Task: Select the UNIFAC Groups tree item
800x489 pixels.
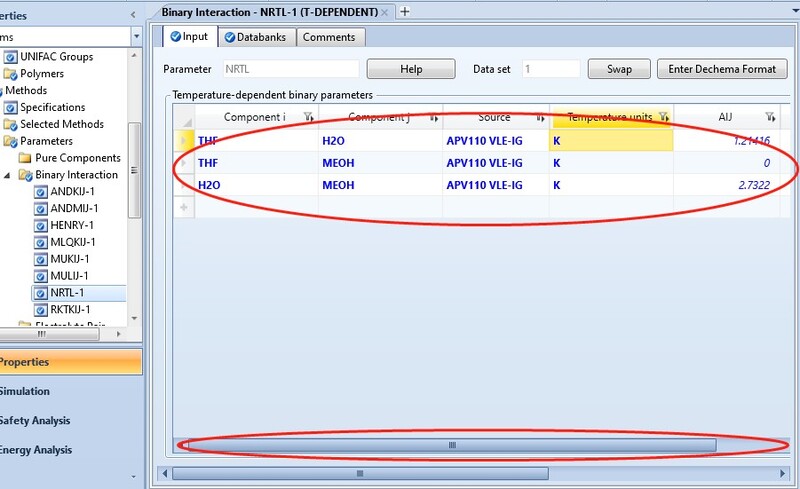Action: click(57, 57)
